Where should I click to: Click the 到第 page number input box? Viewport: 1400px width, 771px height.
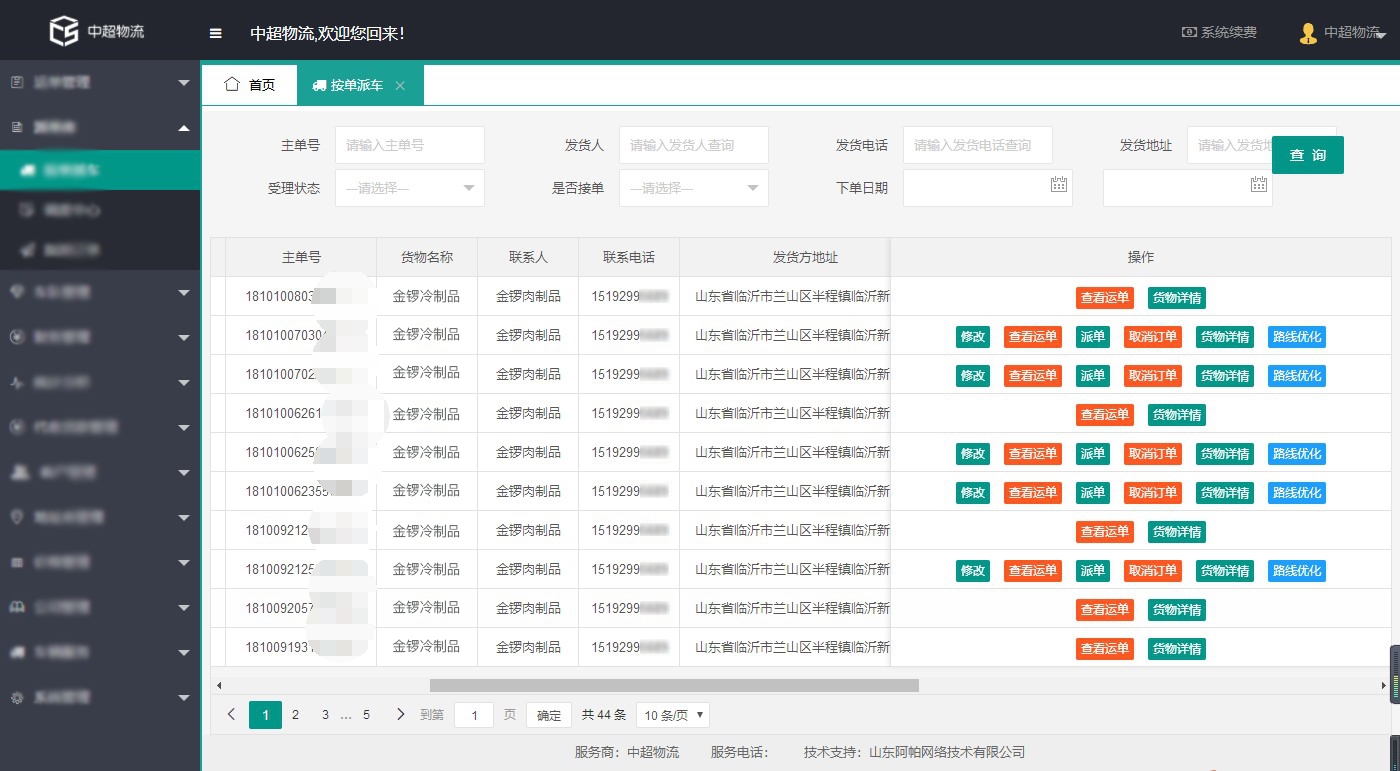474,715
